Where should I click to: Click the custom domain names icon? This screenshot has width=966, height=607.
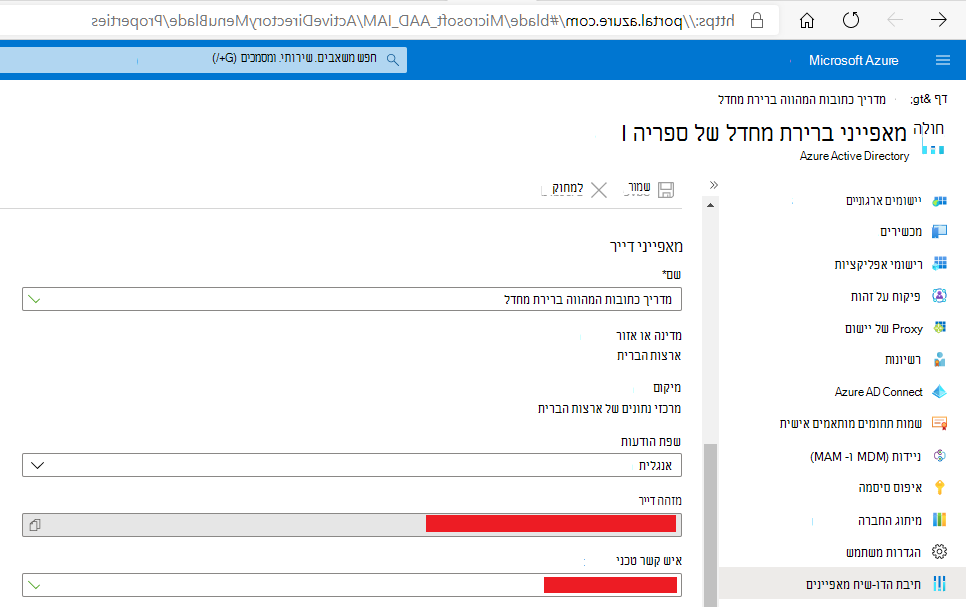[940, 423]
